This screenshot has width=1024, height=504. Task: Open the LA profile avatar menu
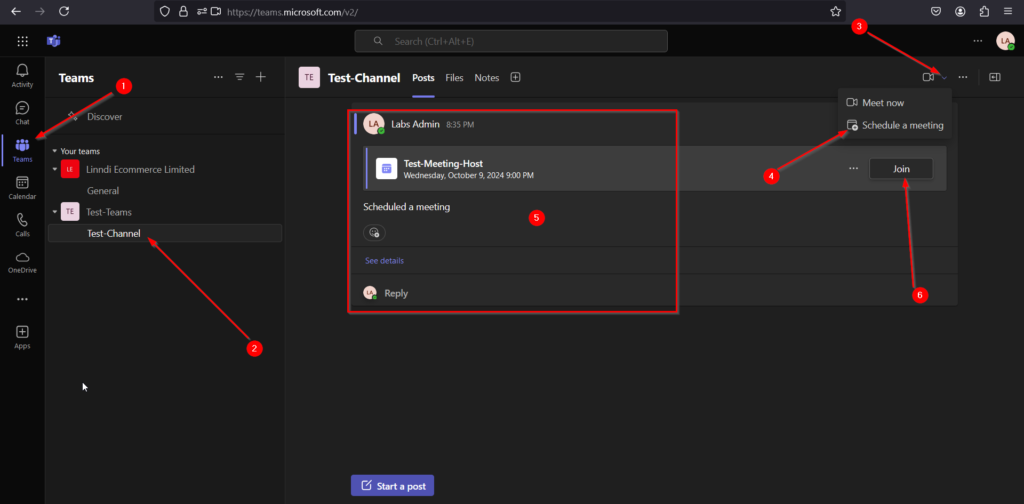(1005, 41)
